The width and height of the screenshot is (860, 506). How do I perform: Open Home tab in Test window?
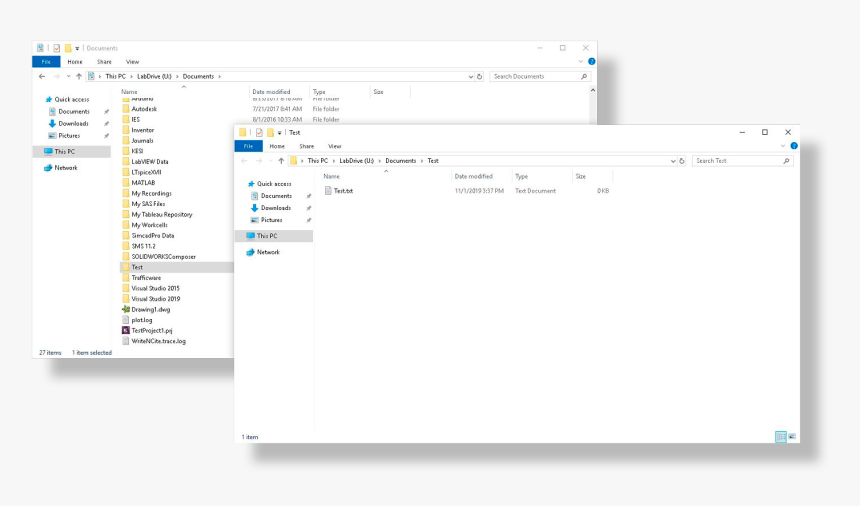coord(277,146)
